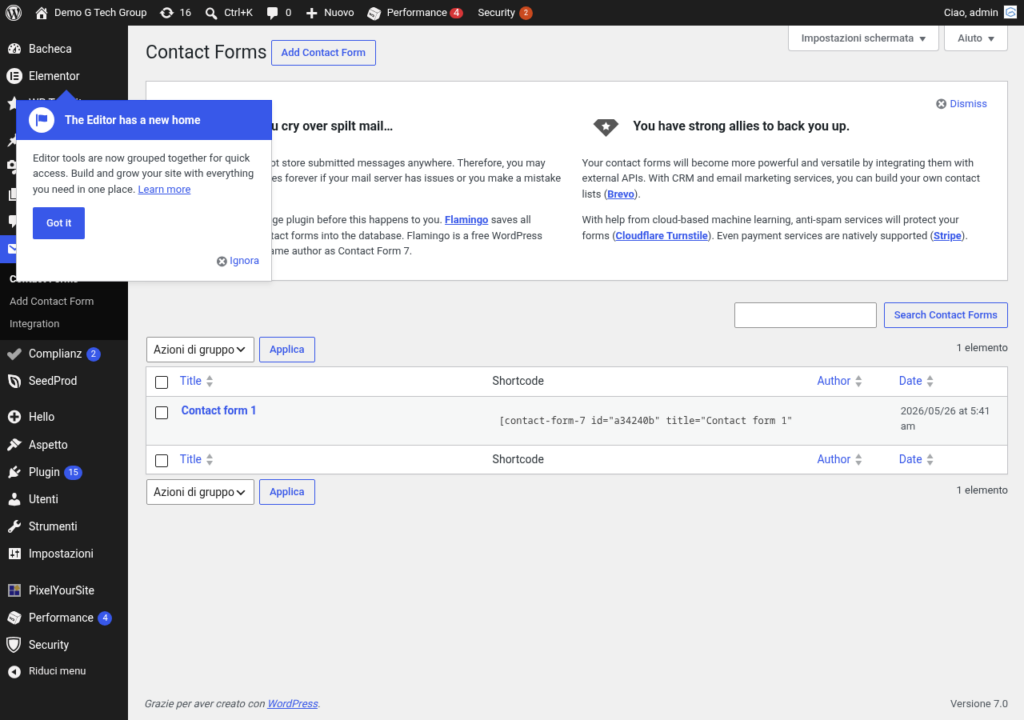Click the Hello plus-circle icon in the sidebar
1024x720 pixels.
click(14, 417)
